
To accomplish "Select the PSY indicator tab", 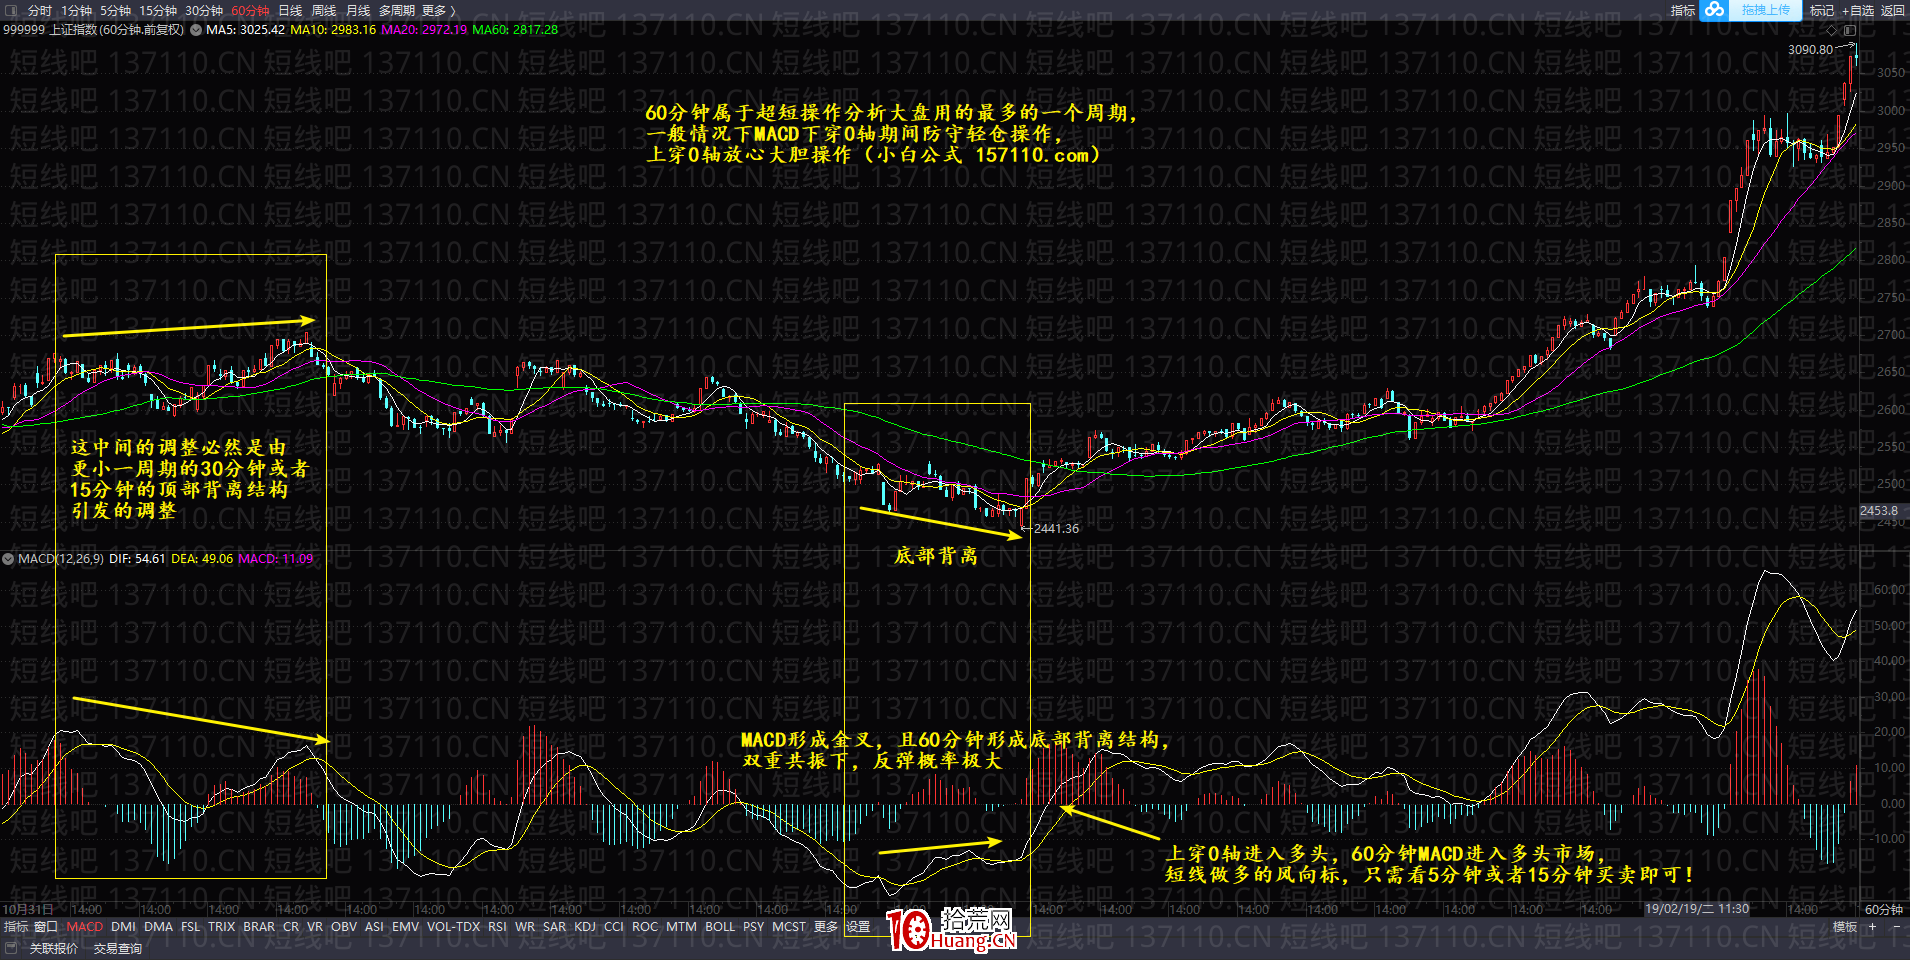I will coord(753,927).
